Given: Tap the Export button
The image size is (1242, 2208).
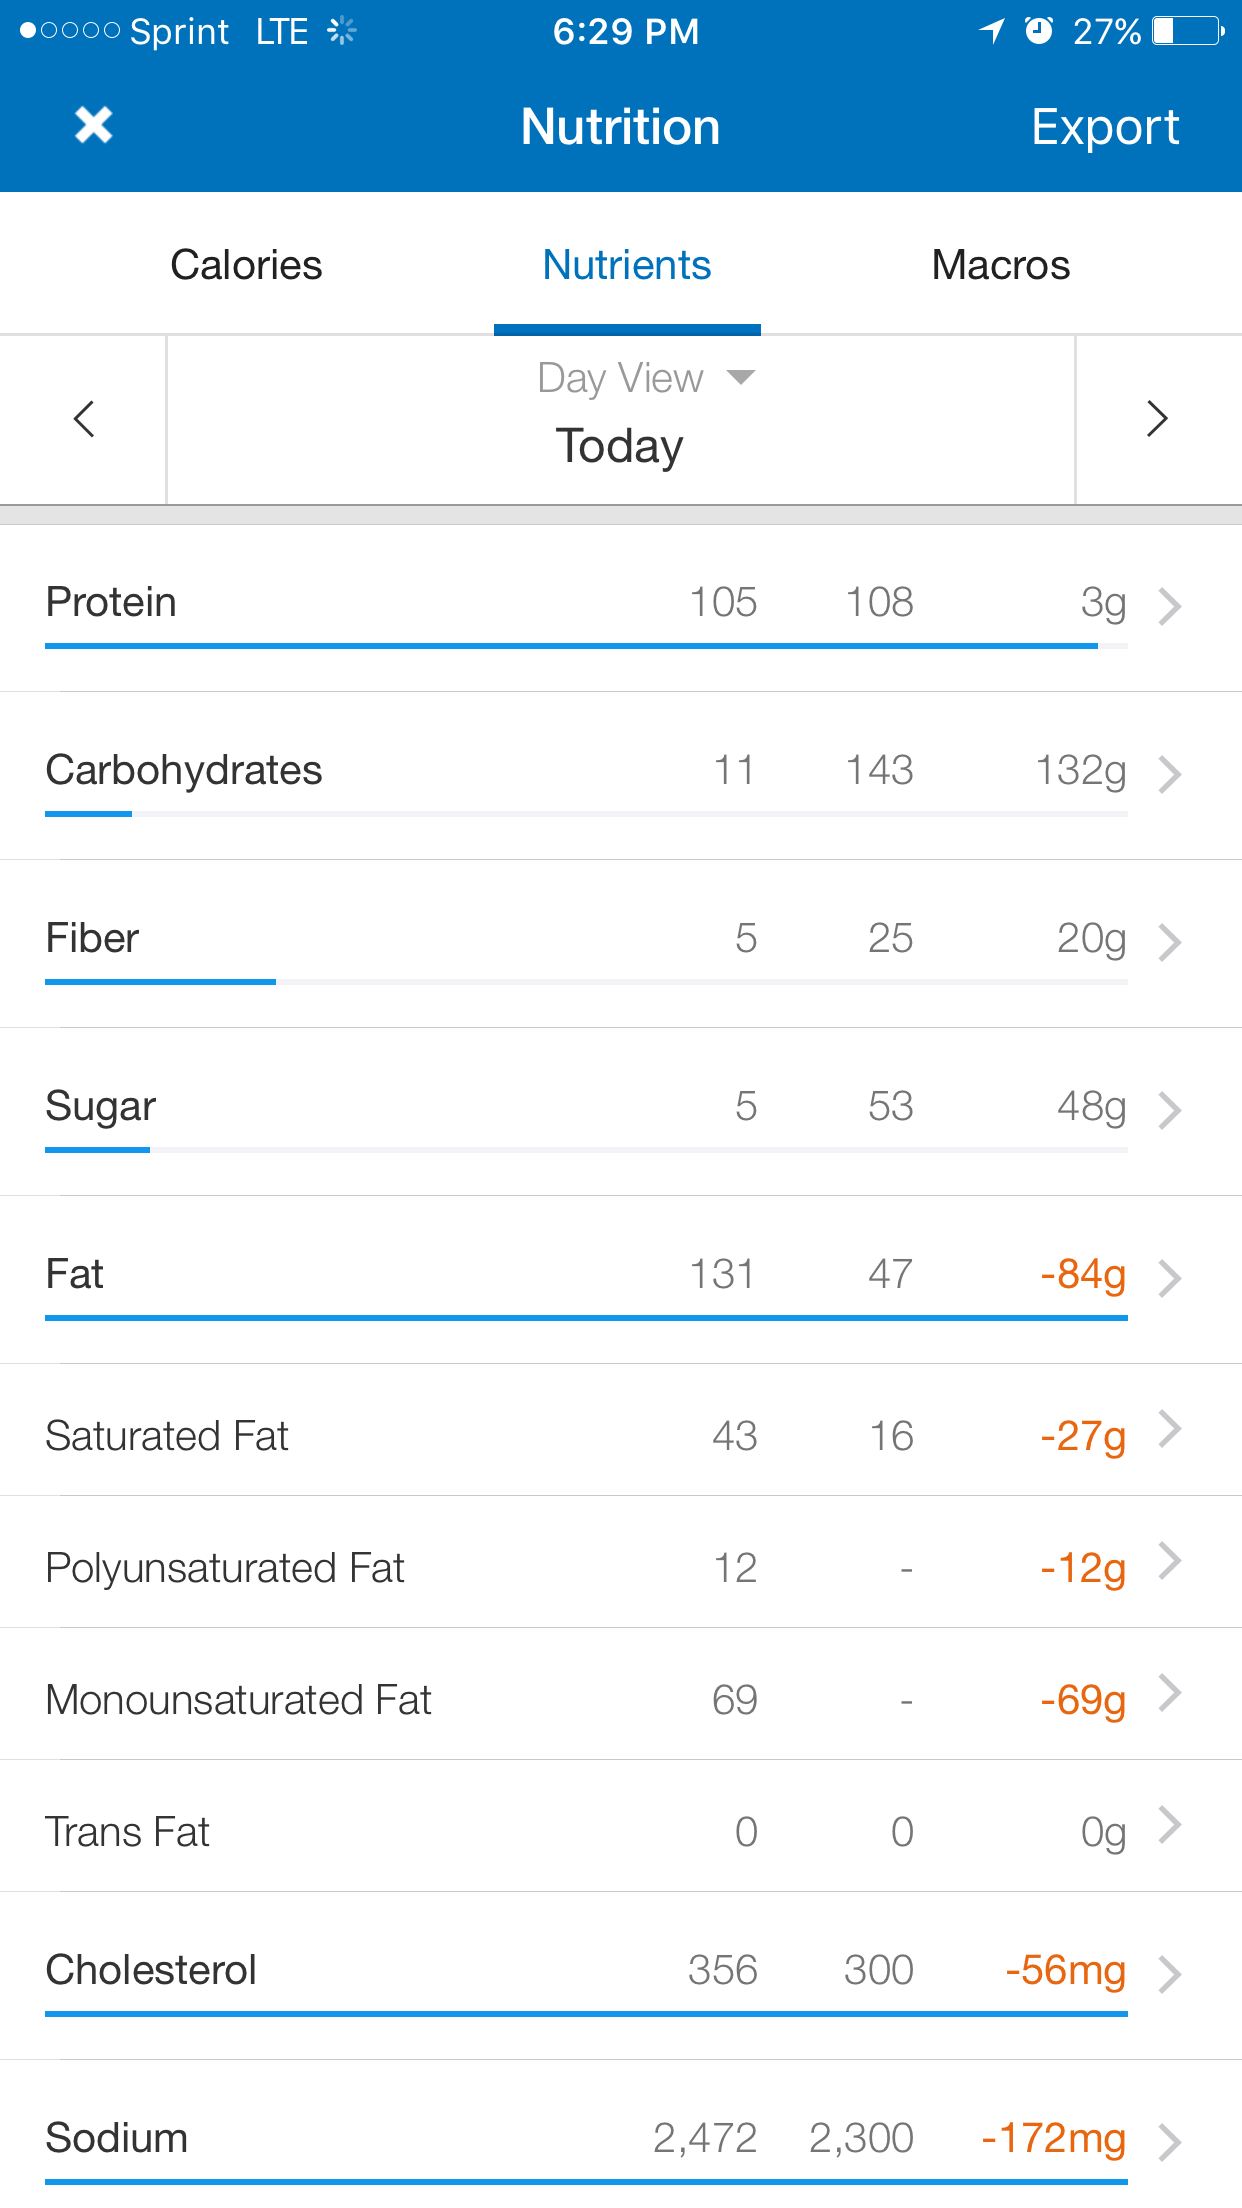Looking at the screenshot, I should click(1104, 127).
